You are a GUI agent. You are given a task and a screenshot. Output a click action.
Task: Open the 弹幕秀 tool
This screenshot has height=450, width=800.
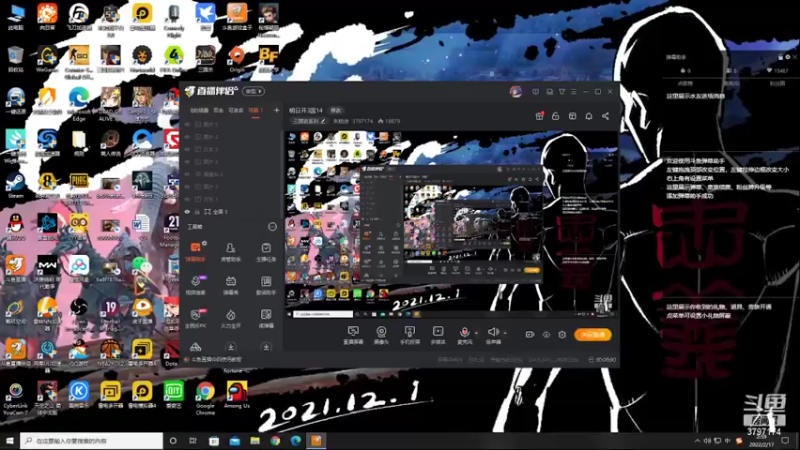(x=231, y=285)
